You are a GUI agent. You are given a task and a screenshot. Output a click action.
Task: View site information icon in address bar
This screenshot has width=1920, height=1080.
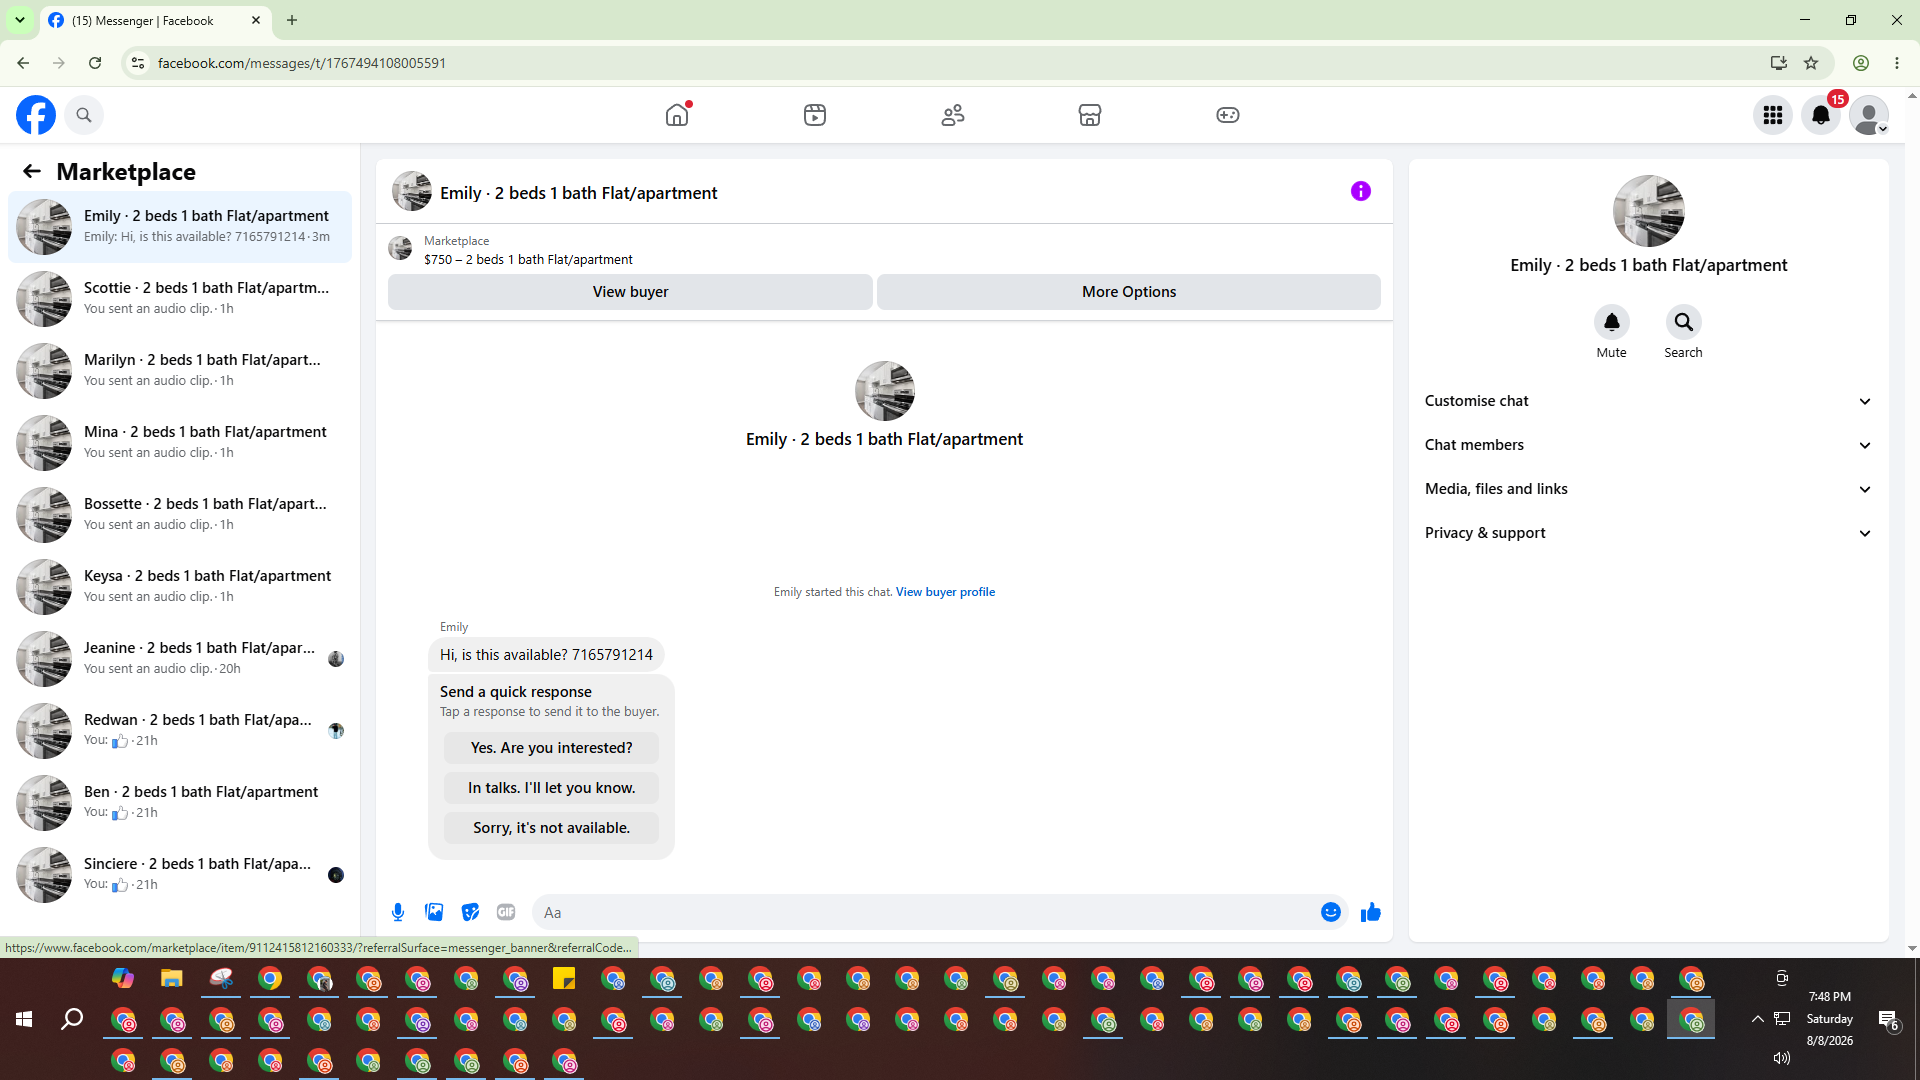138,63
